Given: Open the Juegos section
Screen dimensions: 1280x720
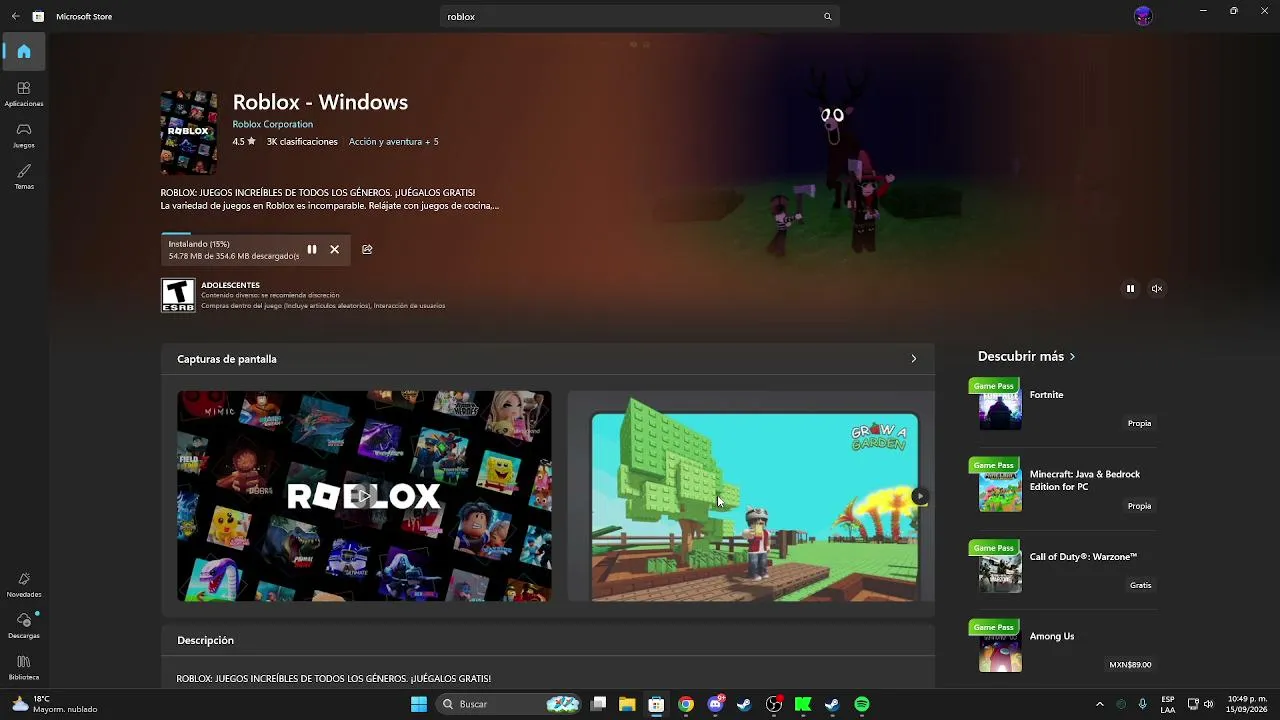Looking at the screenshot, I should pyautogui.click(x=24, y=135).
